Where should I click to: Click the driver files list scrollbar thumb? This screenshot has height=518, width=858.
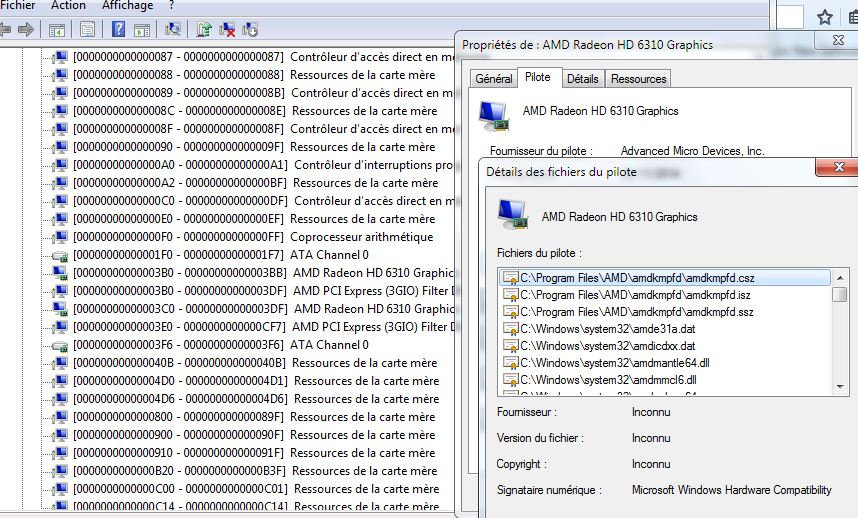point(840,294)
